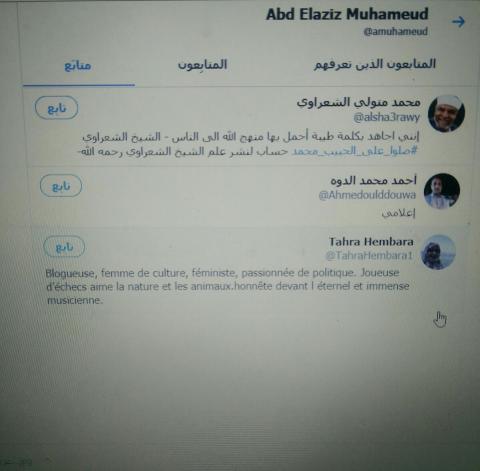This screenshot has width=480, height=471.
Task: Follow Tahra Hembara with تابع button
Action: click(x=64, y=247)
